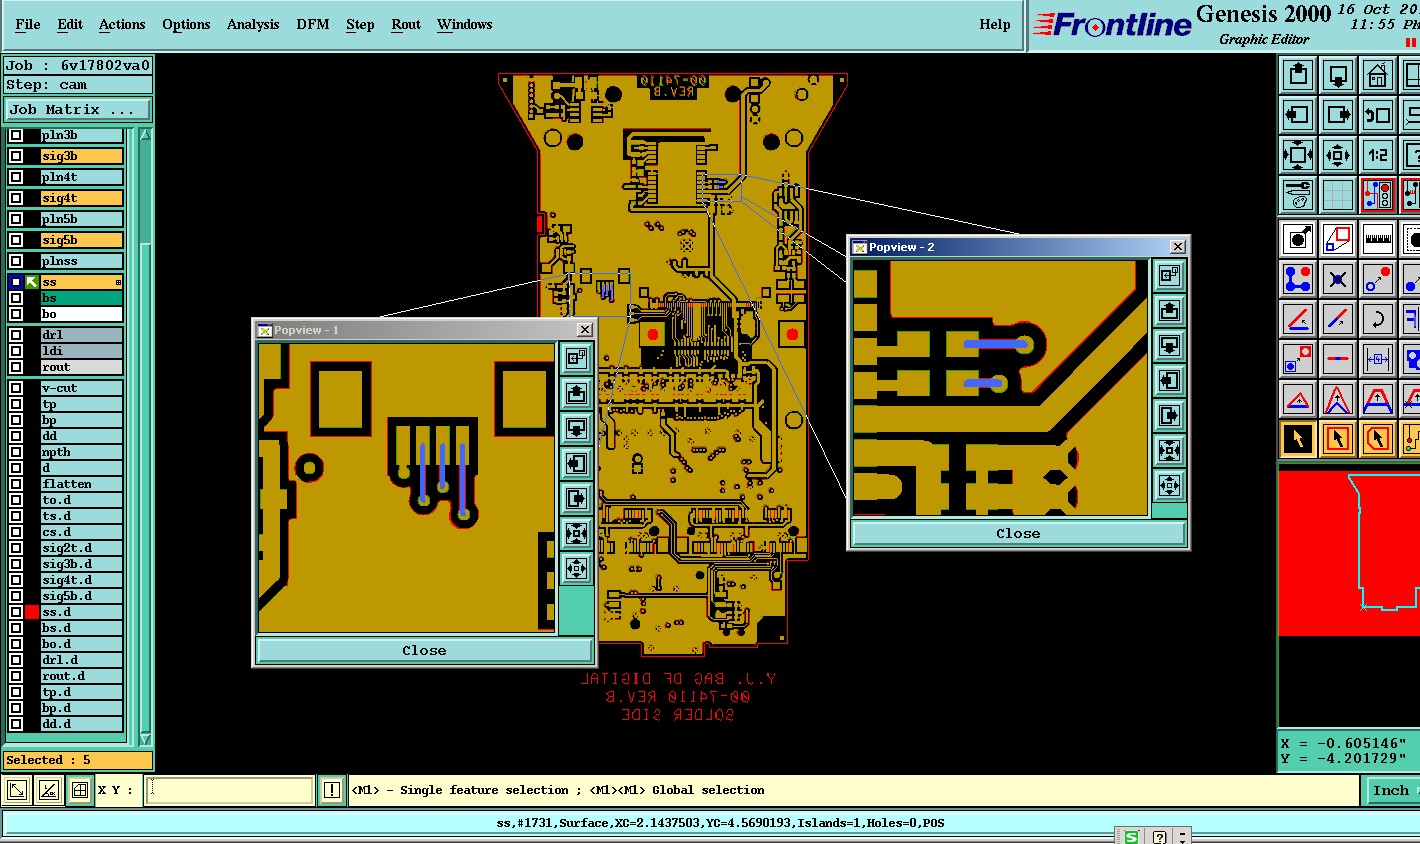Click the pan up arrow icon

tap(1298, 75)
